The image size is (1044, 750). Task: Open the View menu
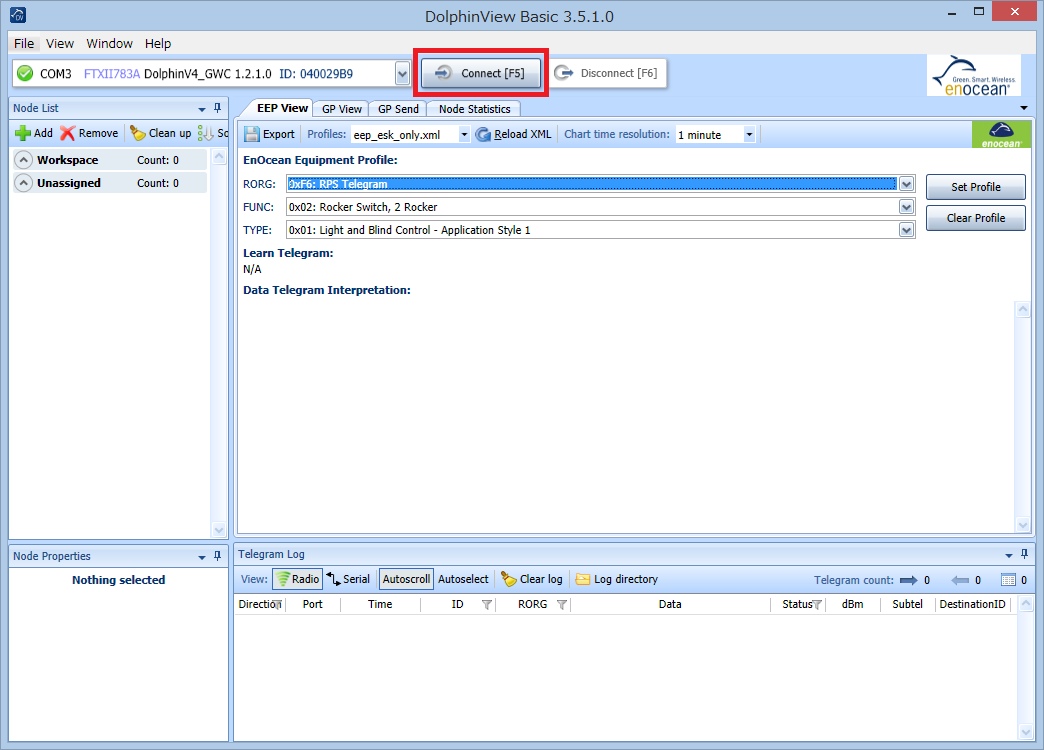pyautogui.click(x=59, y=43)
